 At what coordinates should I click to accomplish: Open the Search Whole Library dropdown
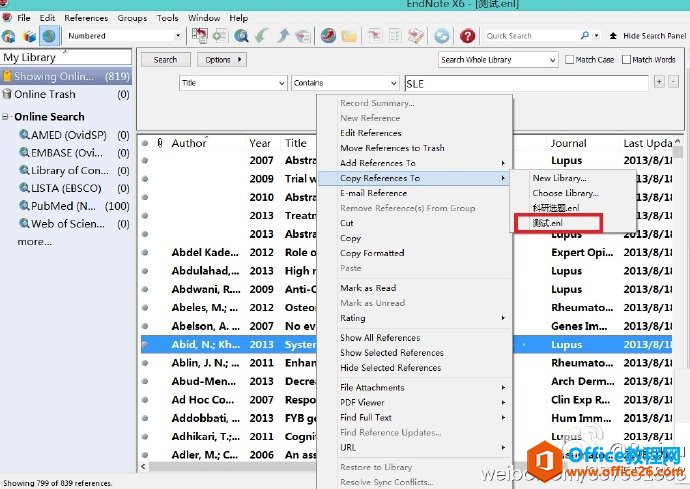click(498, 59)
